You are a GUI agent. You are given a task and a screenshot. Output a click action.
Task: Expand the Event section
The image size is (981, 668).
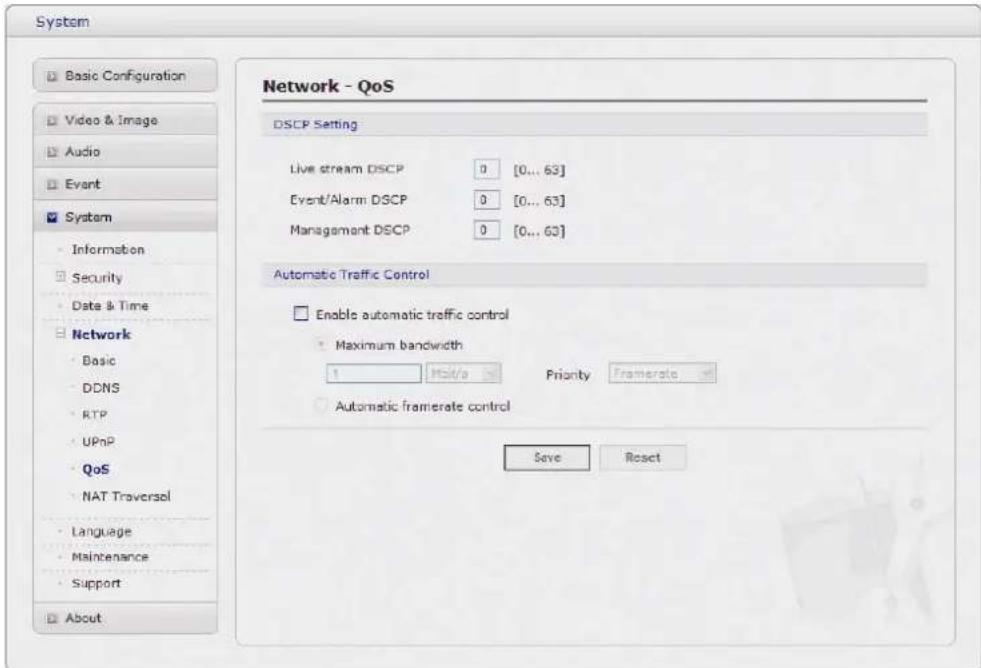pyautogui.click(x=125, y=185)
